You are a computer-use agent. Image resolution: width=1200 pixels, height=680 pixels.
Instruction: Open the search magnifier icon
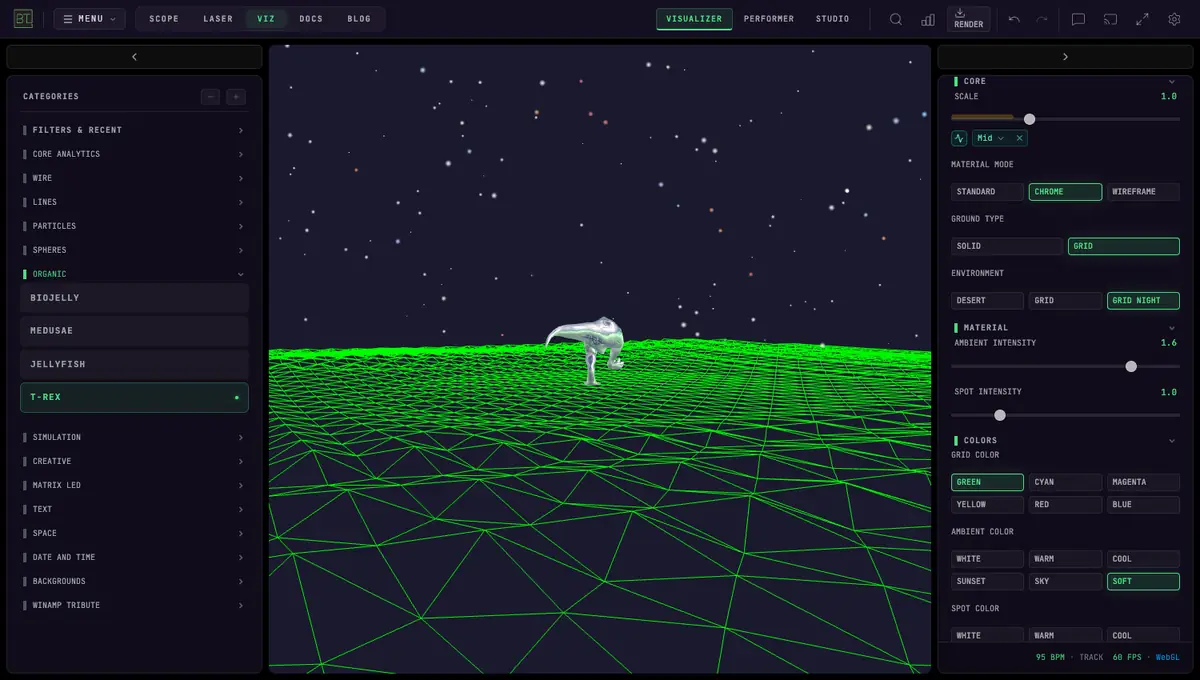click(x=896, y=19)
